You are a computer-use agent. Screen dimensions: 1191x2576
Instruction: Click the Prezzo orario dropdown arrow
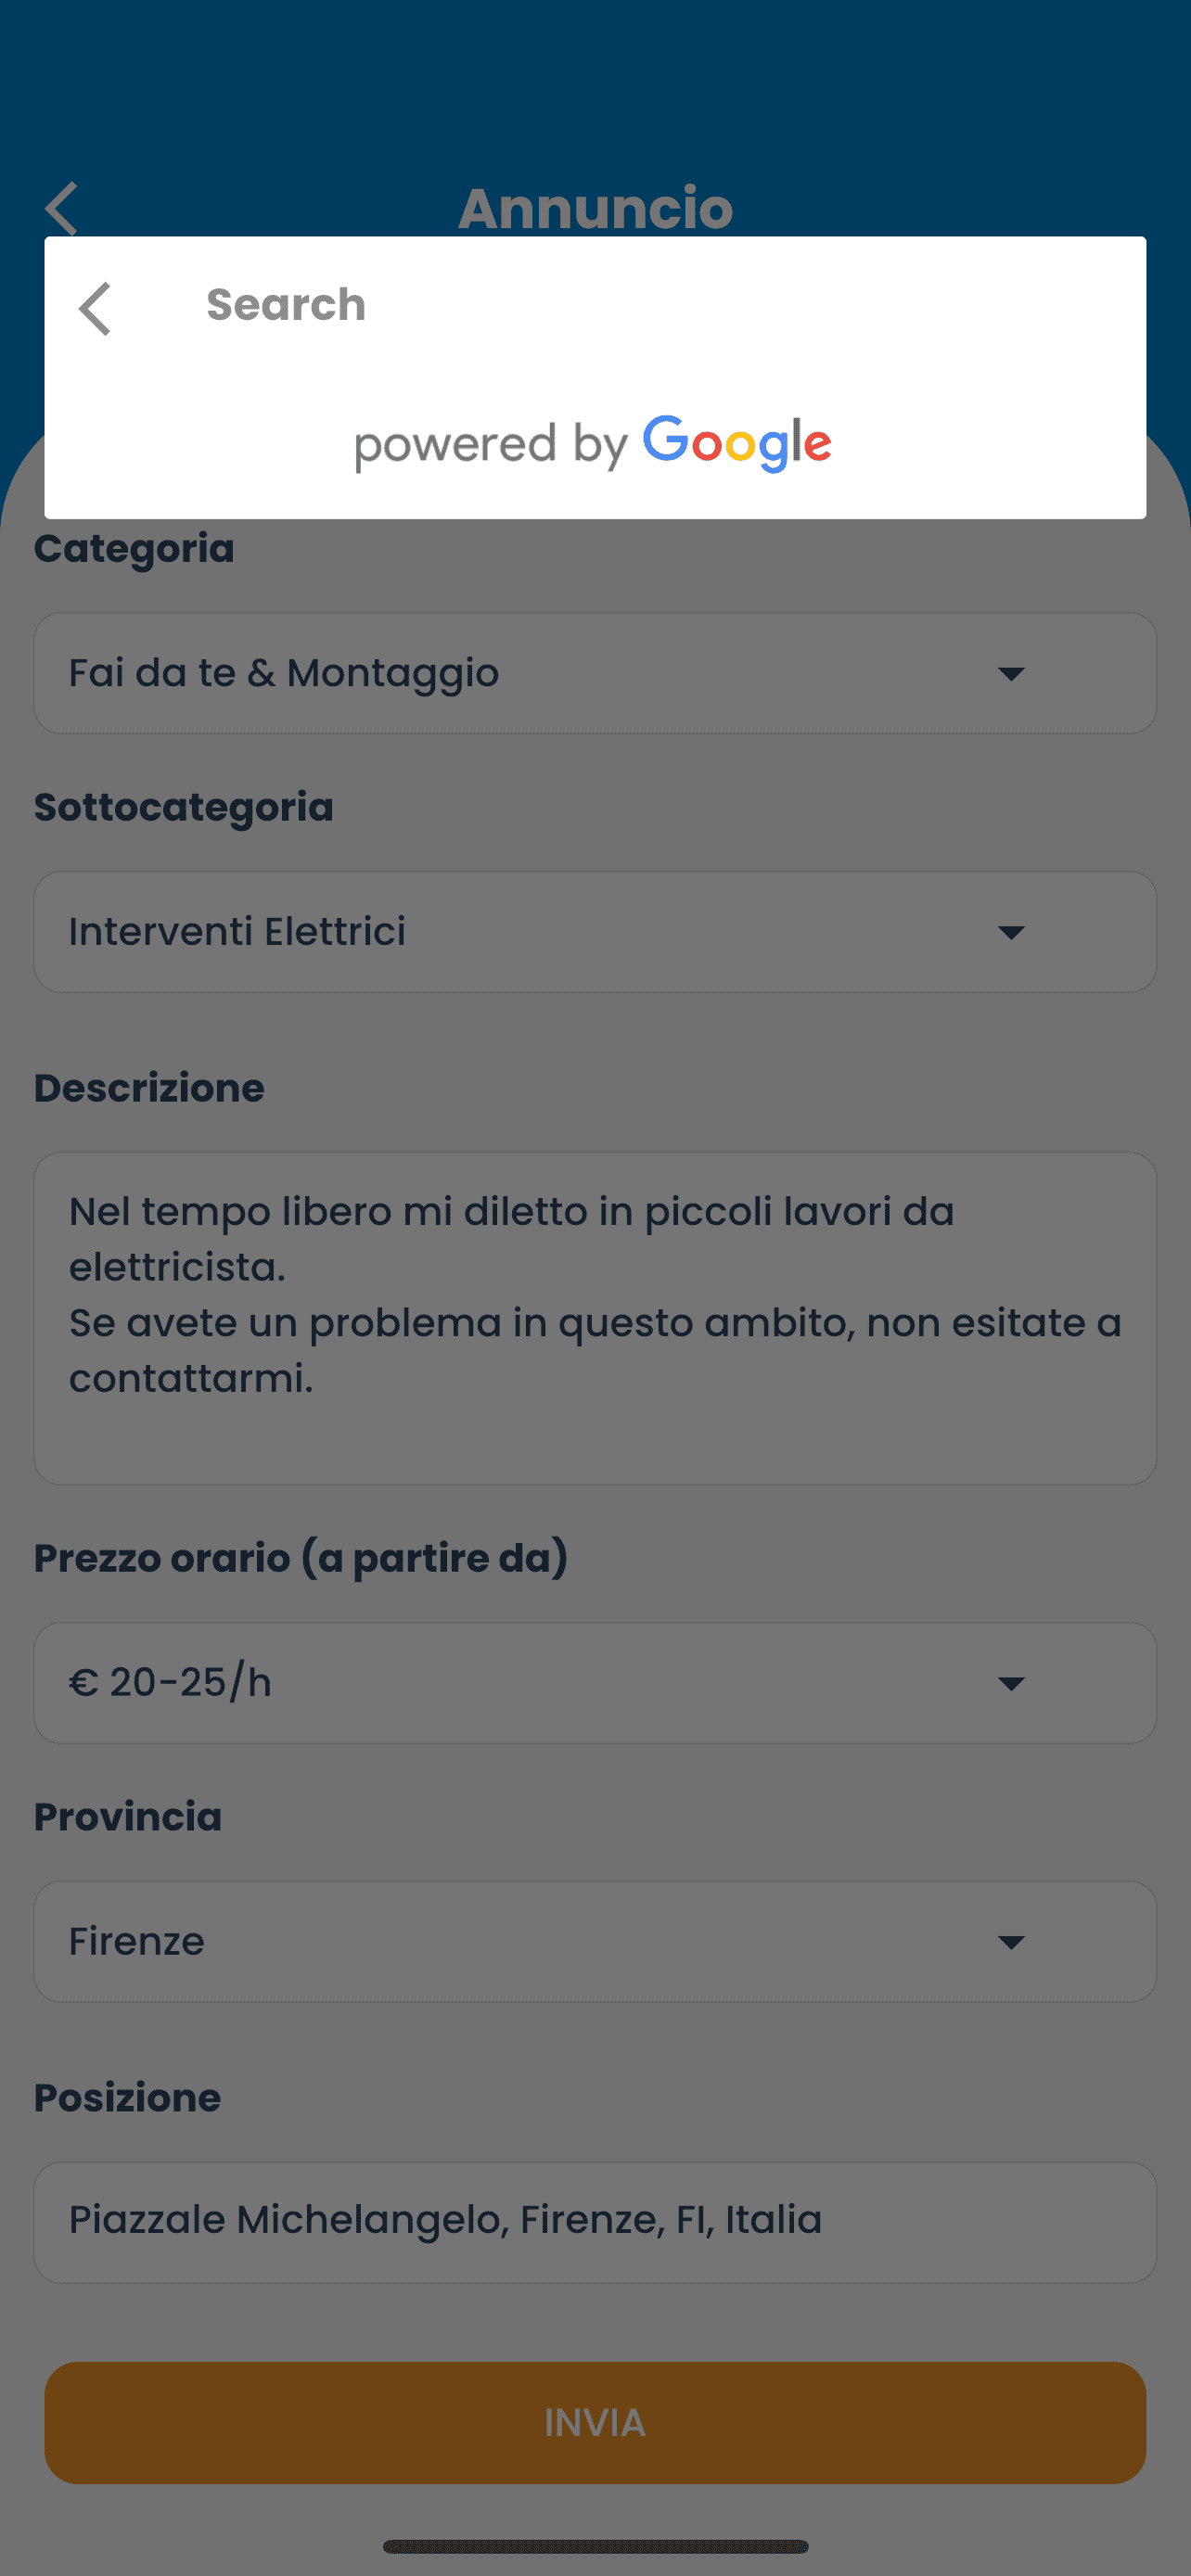(1011, 1683)
